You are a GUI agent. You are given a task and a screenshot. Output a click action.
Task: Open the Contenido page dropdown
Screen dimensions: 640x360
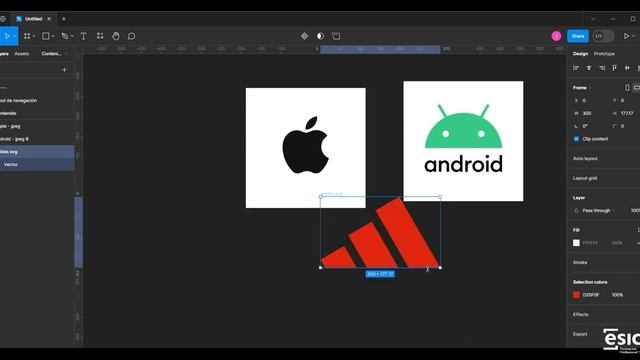53,54
